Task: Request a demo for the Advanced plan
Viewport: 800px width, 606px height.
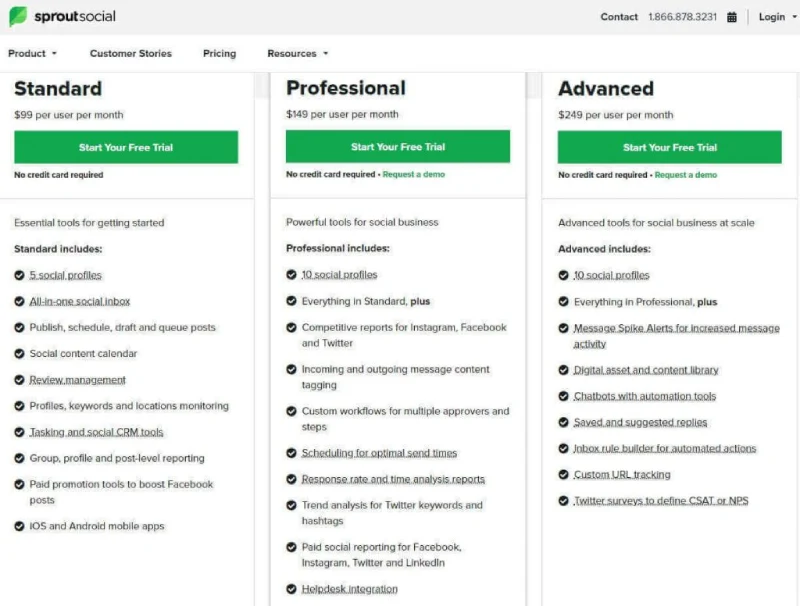Action: (686, 175)
